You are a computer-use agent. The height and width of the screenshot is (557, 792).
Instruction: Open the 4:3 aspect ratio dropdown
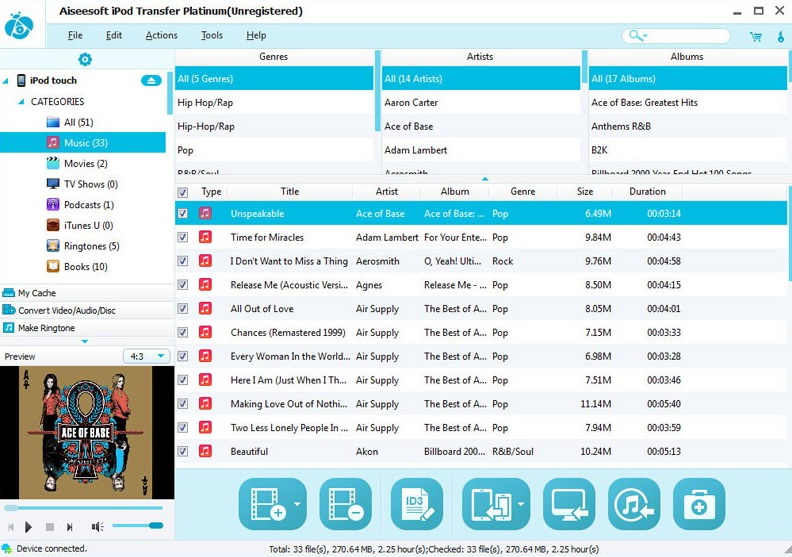pos(146,357)
